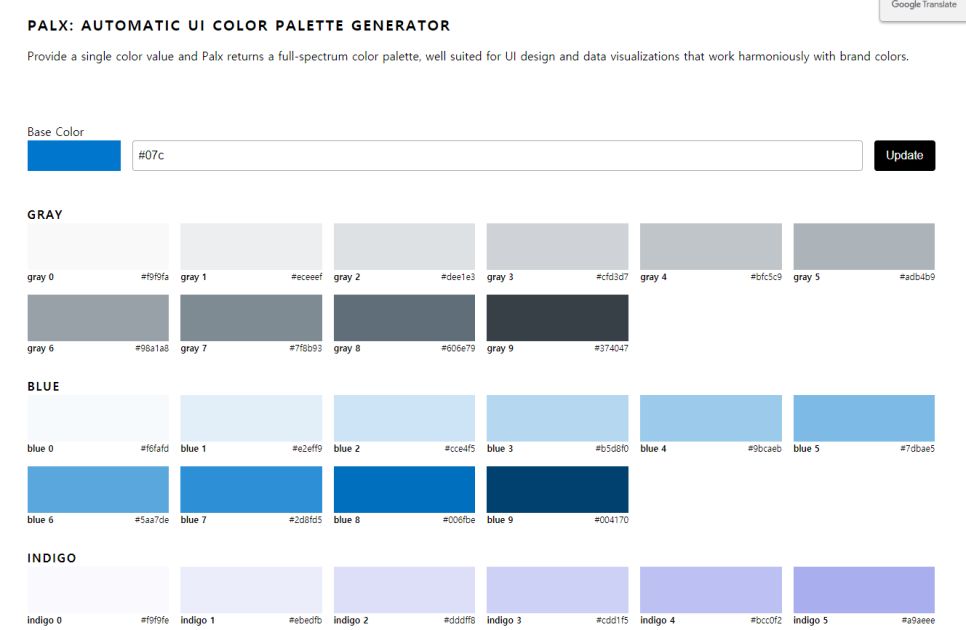966x630 pixels.
Task: Click the blue 7 hex code #2d8fd5
Action: (x=306, y=520)
